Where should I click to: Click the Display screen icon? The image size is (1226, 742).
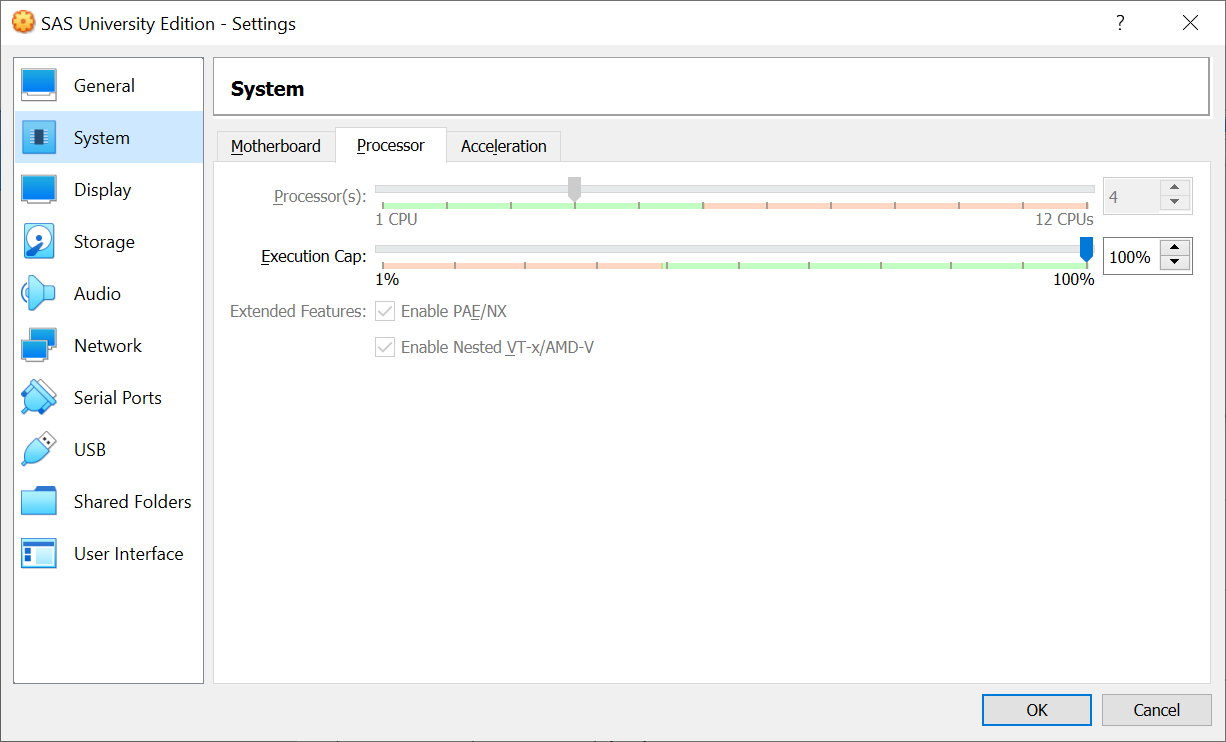(x=39, y=190)
